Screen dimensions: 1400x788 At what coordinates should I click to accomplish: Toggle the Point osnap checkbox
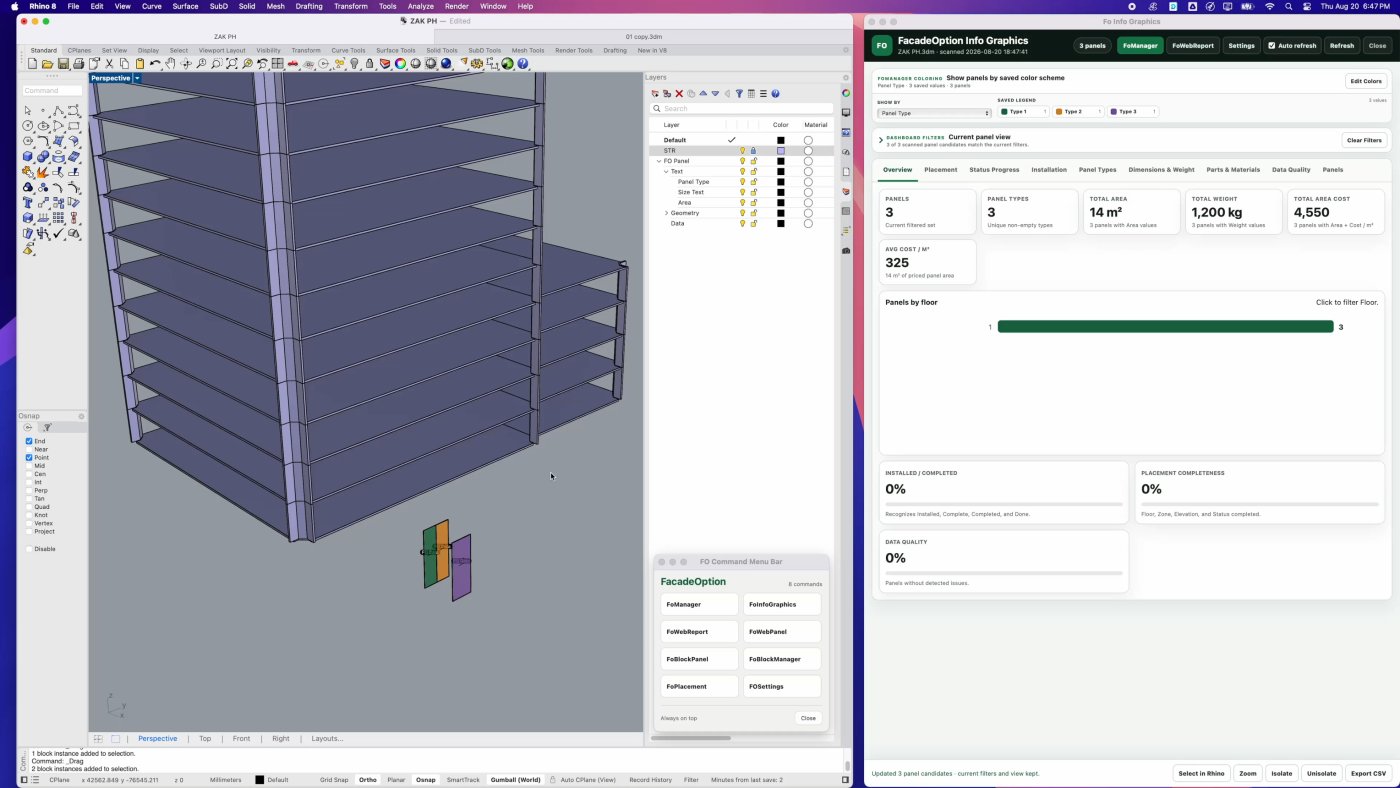coord(29,457)
